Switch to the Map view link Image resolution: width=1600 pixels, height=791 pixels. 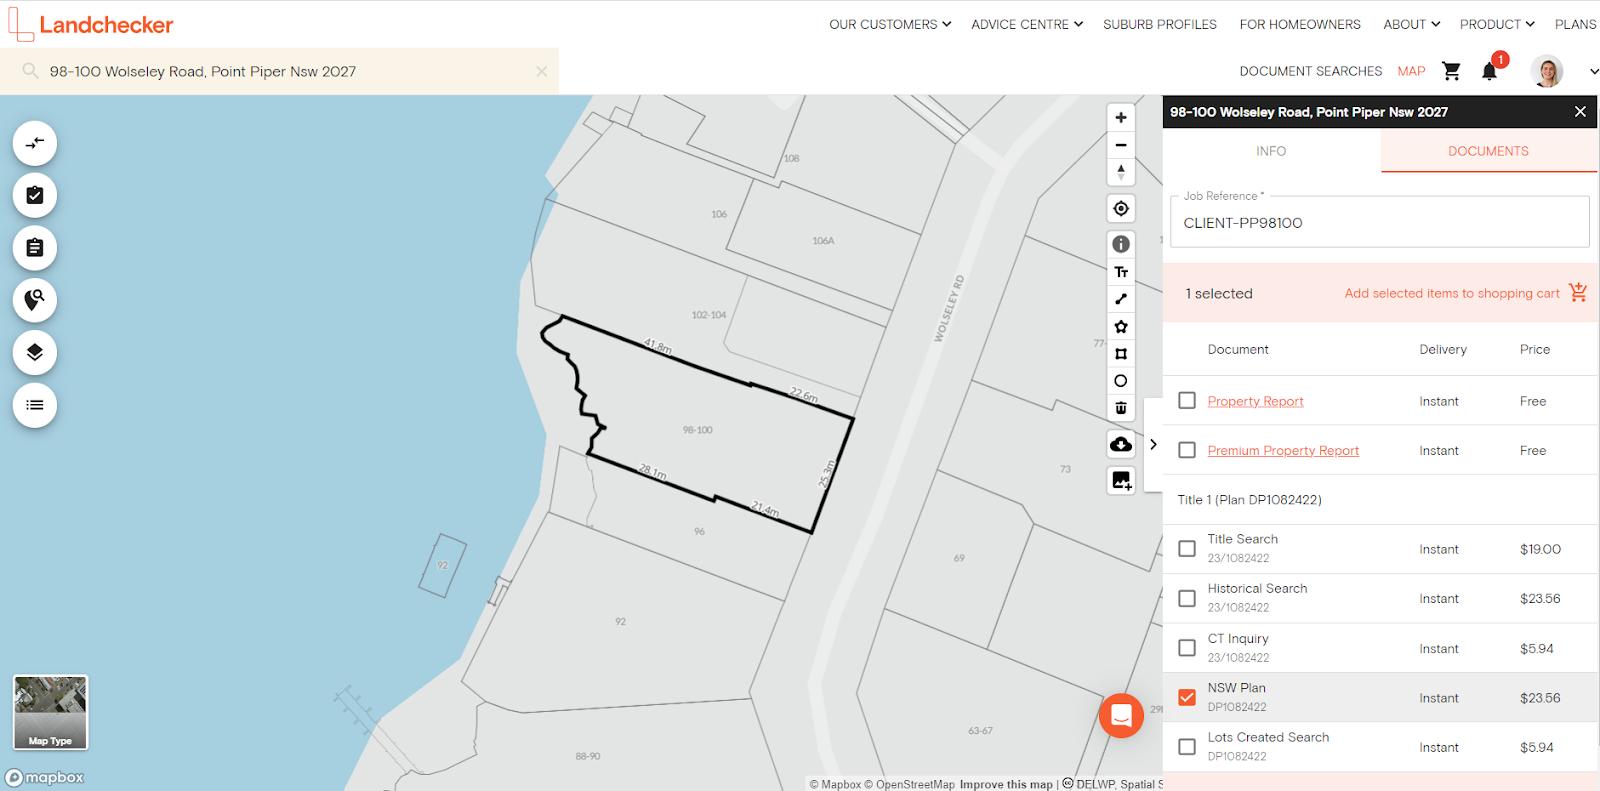click(1411, 71)
